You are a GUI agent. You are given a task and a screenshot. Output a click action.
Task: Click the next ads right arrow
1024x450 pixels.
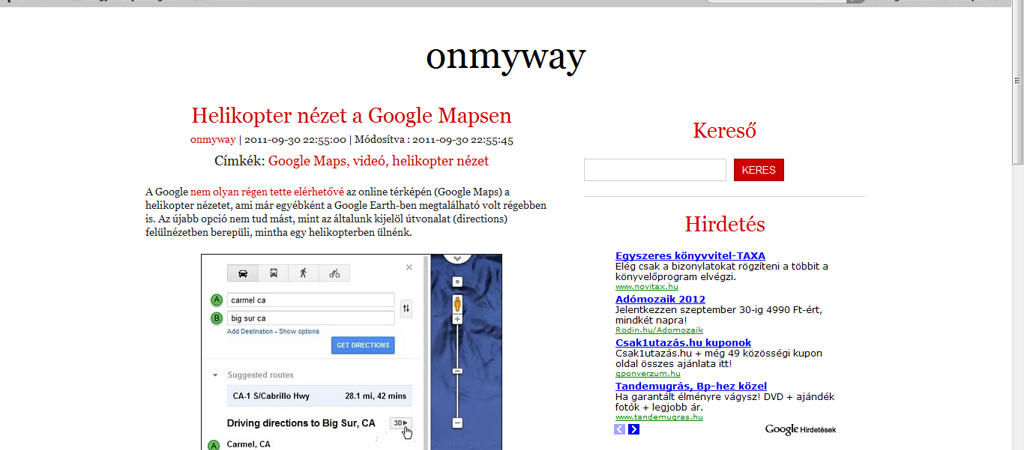pos(633,429)
